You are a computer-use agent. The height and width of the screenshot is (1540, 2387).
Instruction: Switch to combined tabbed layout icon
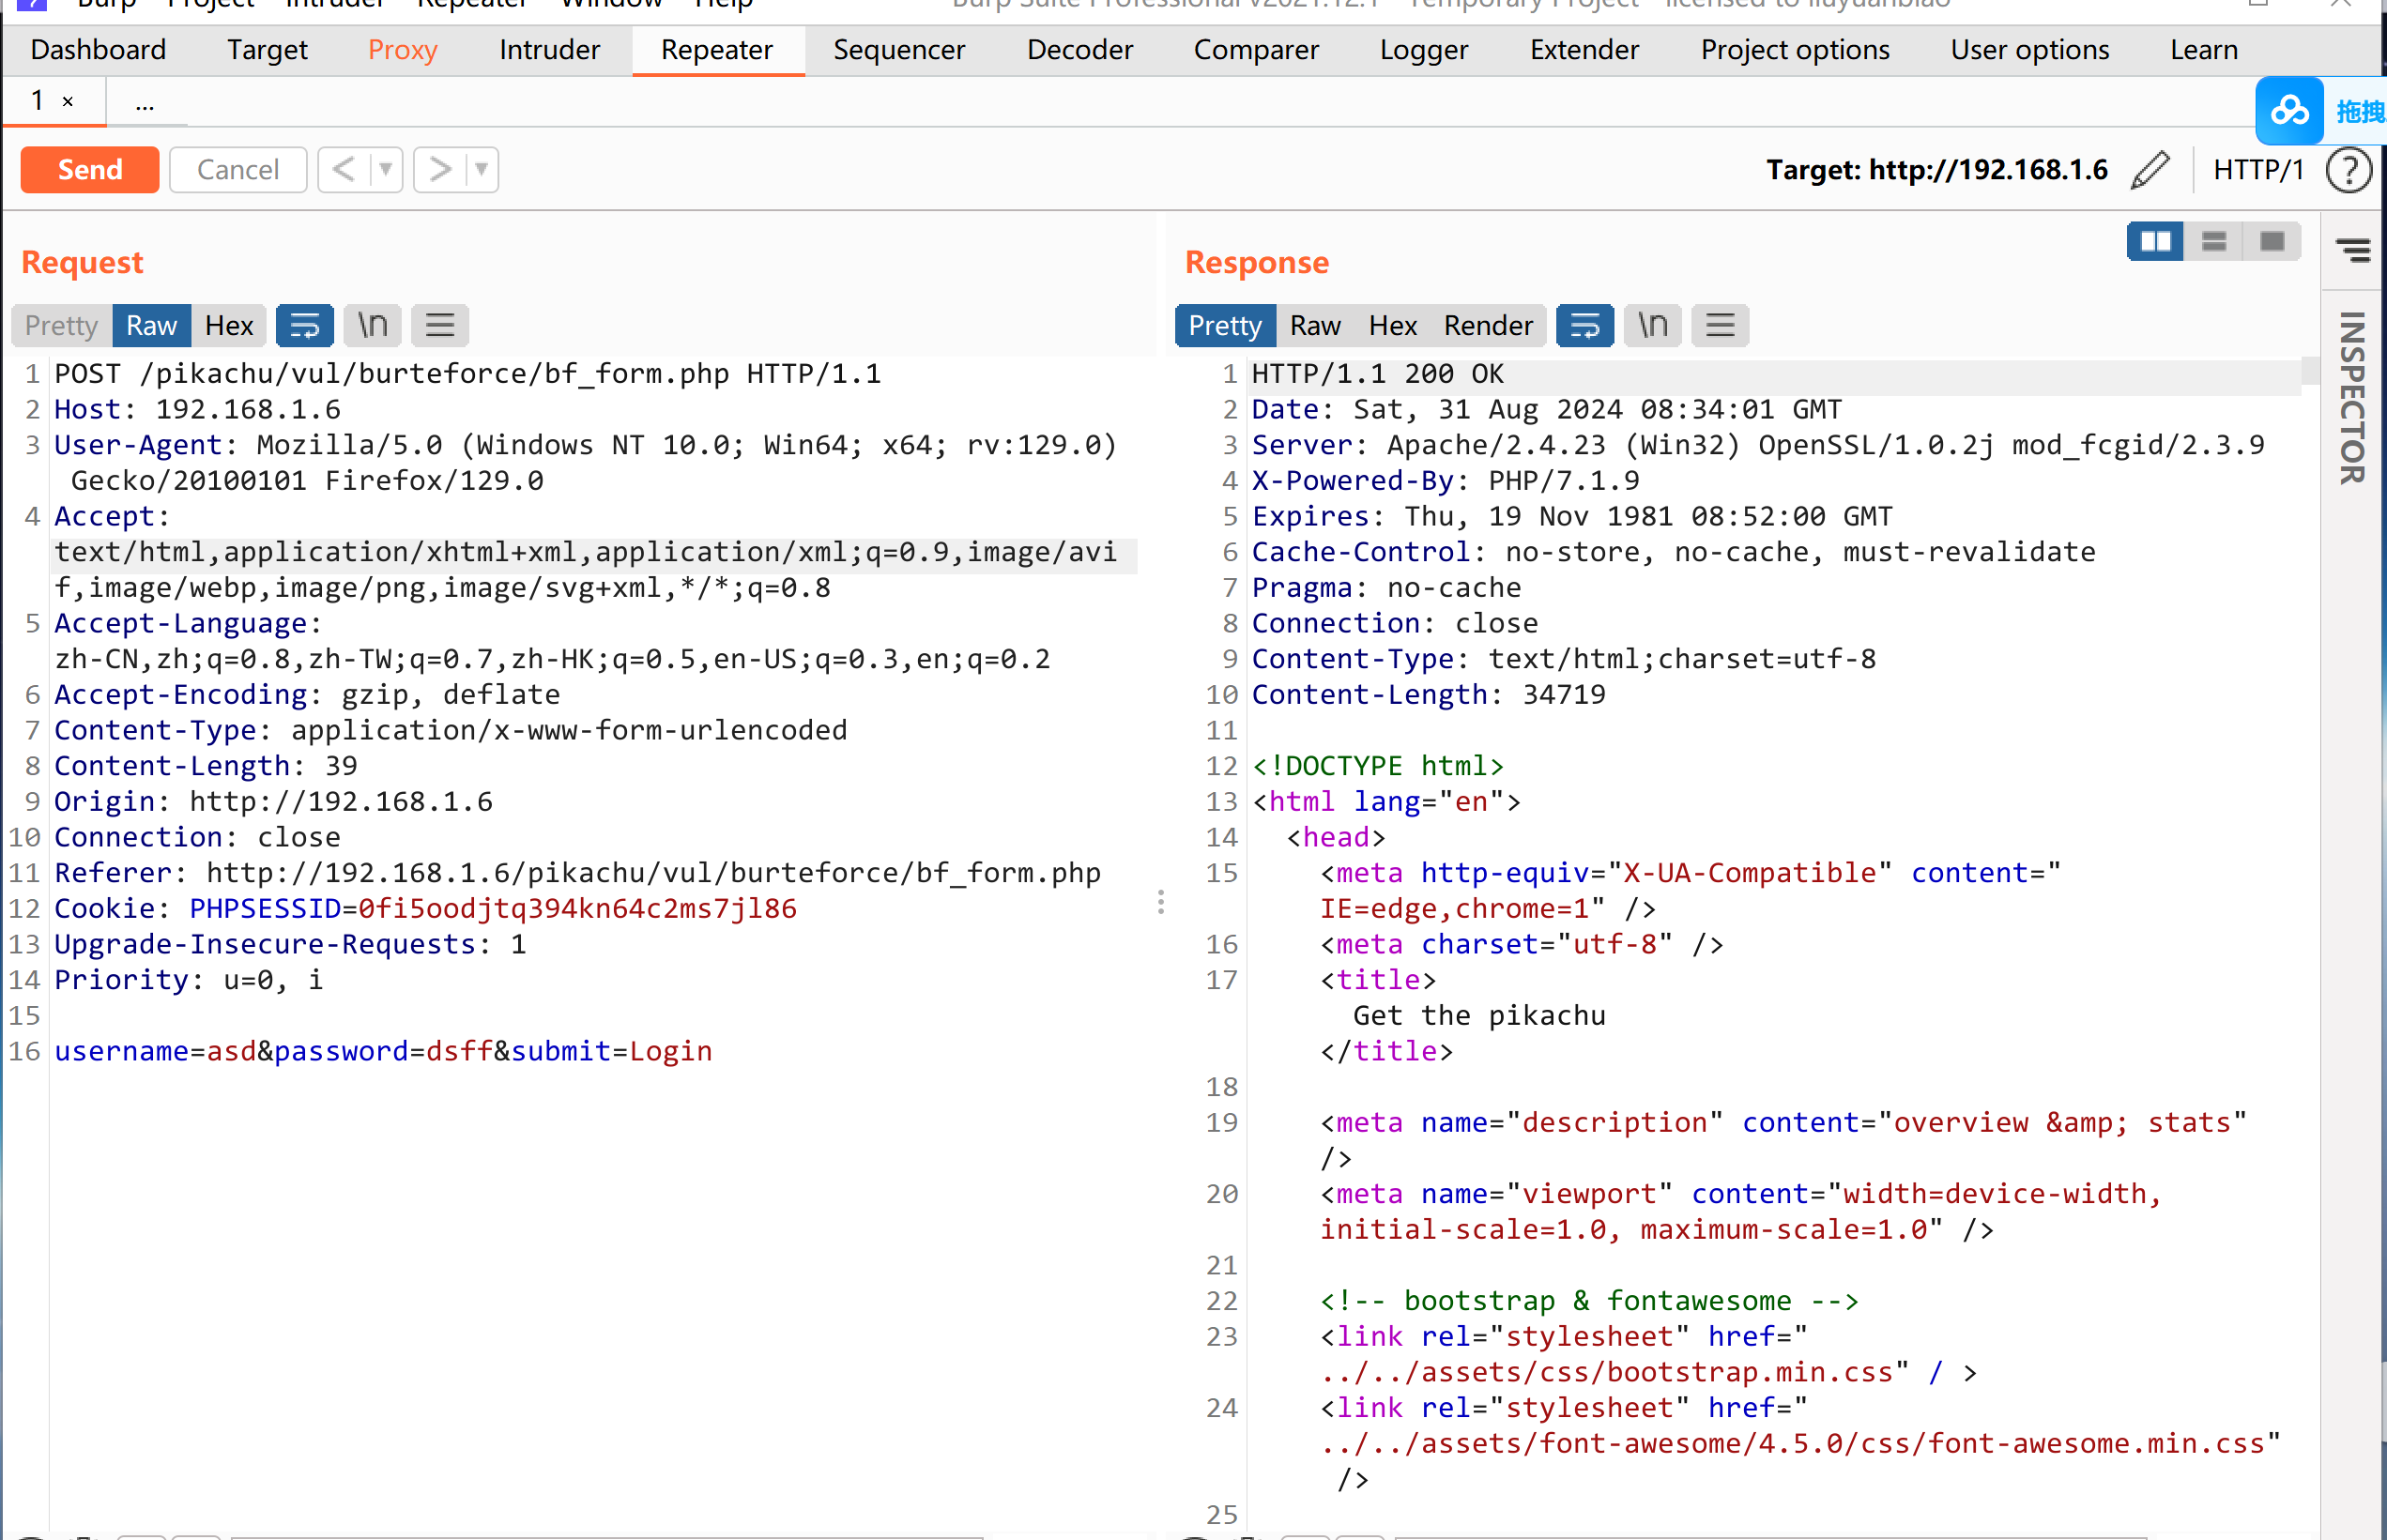[x=2272, y=242]
